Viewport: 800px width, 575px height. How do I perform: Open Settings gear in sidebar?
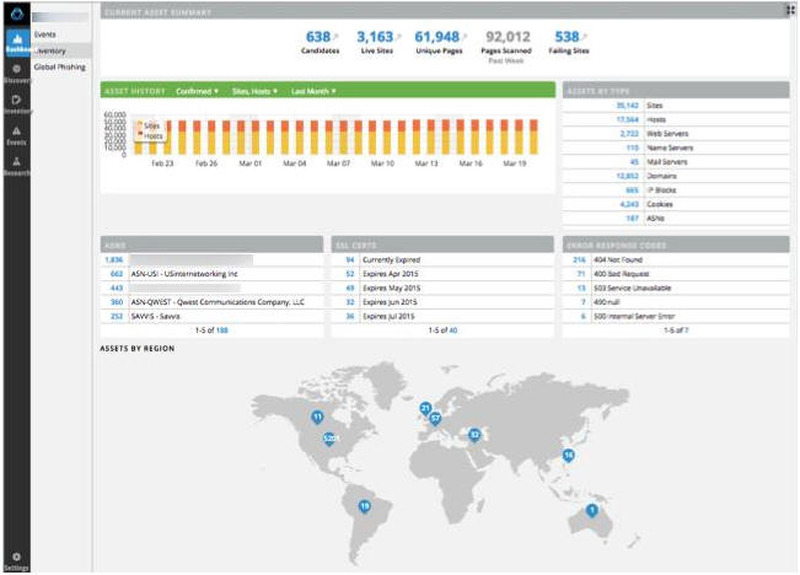17,560
